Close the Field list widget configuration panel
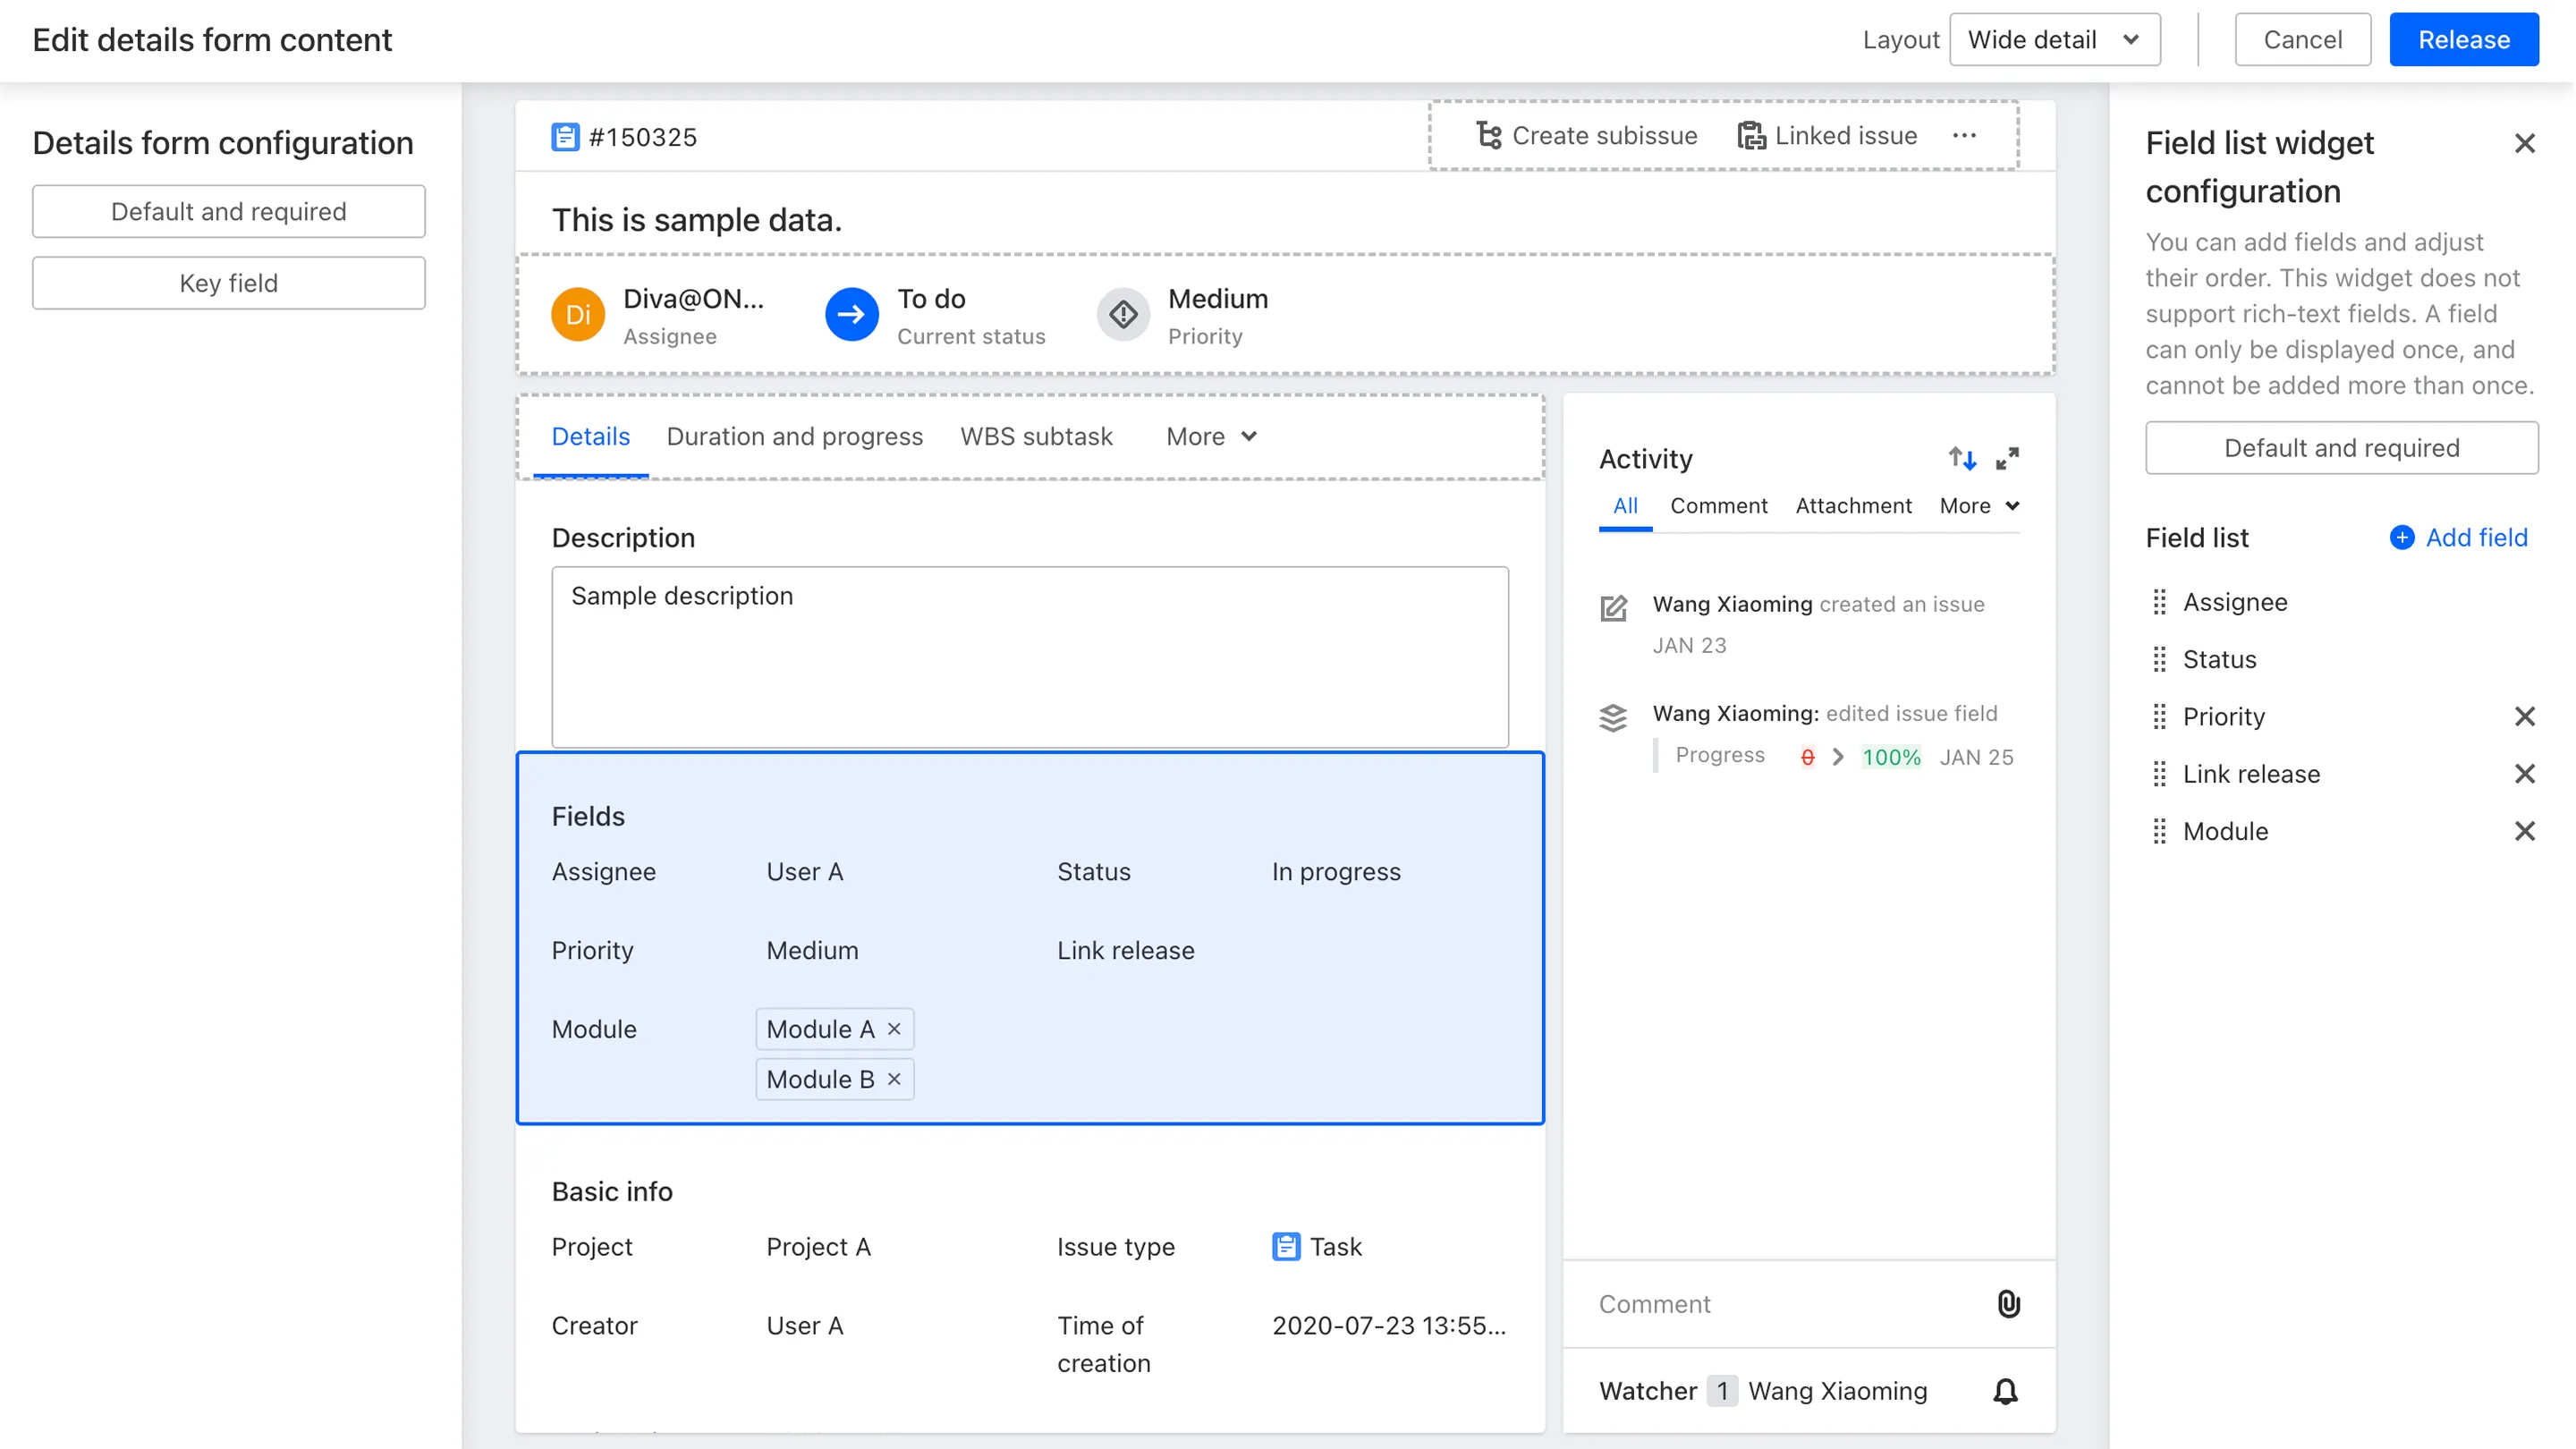The width and height of the screenshot is (2576, 1449). (2526, 143)
